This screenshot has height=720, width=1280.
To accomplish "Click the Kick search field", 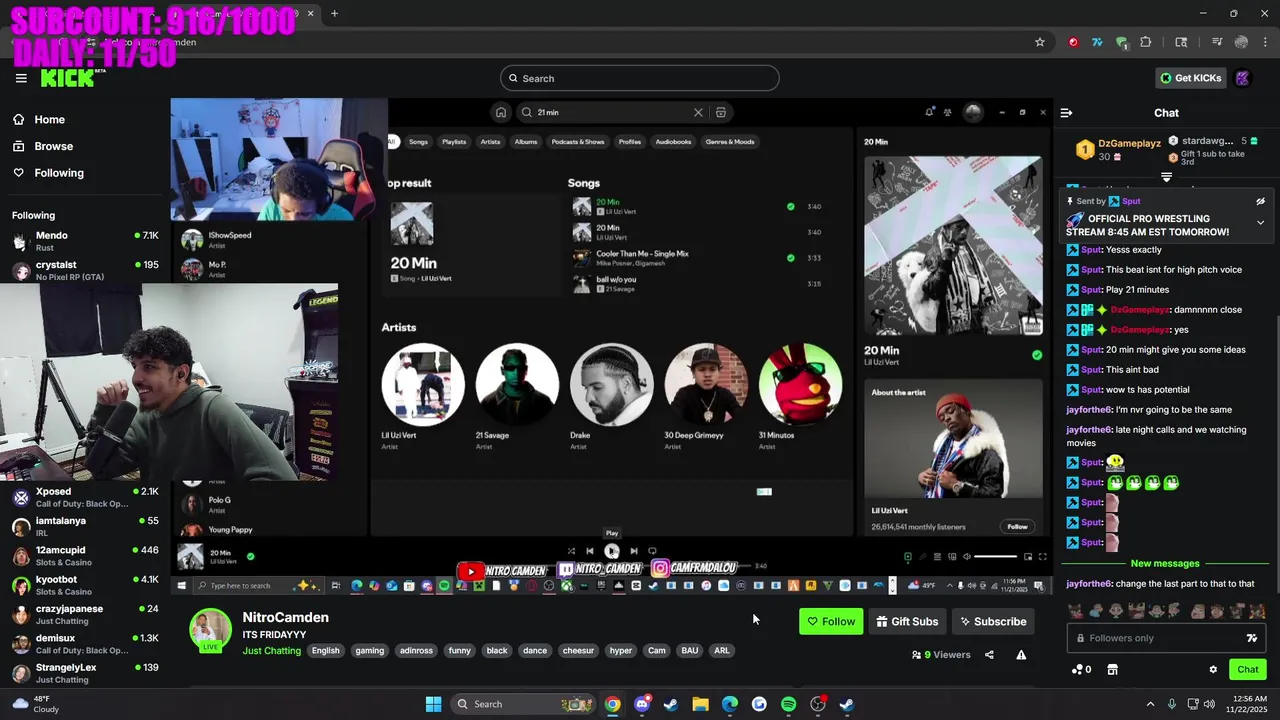I will pos(640,78).
